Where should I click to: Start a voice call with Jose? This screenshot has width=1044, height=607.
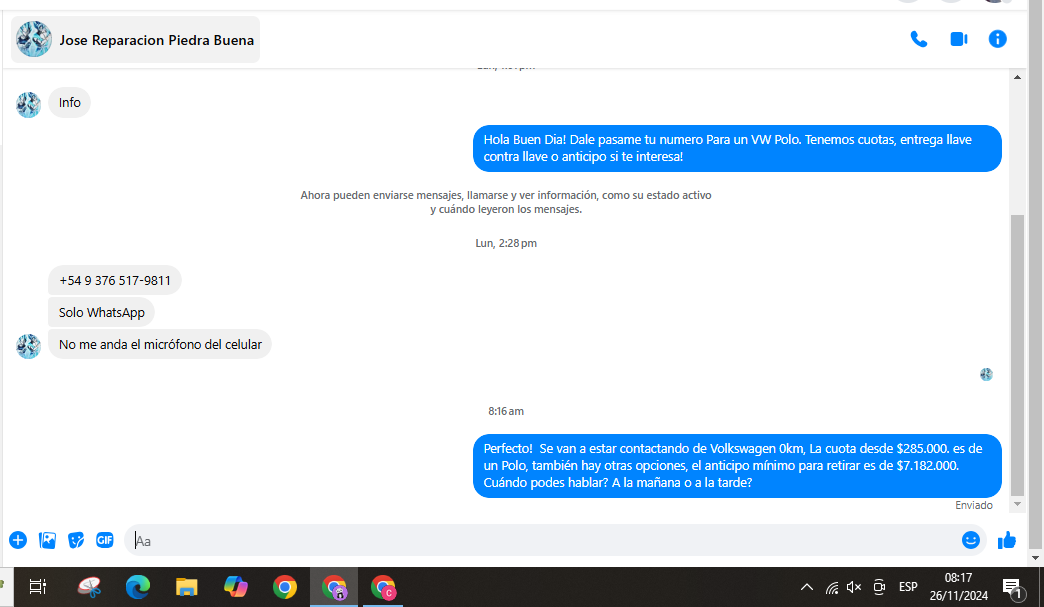coord(919,39)
